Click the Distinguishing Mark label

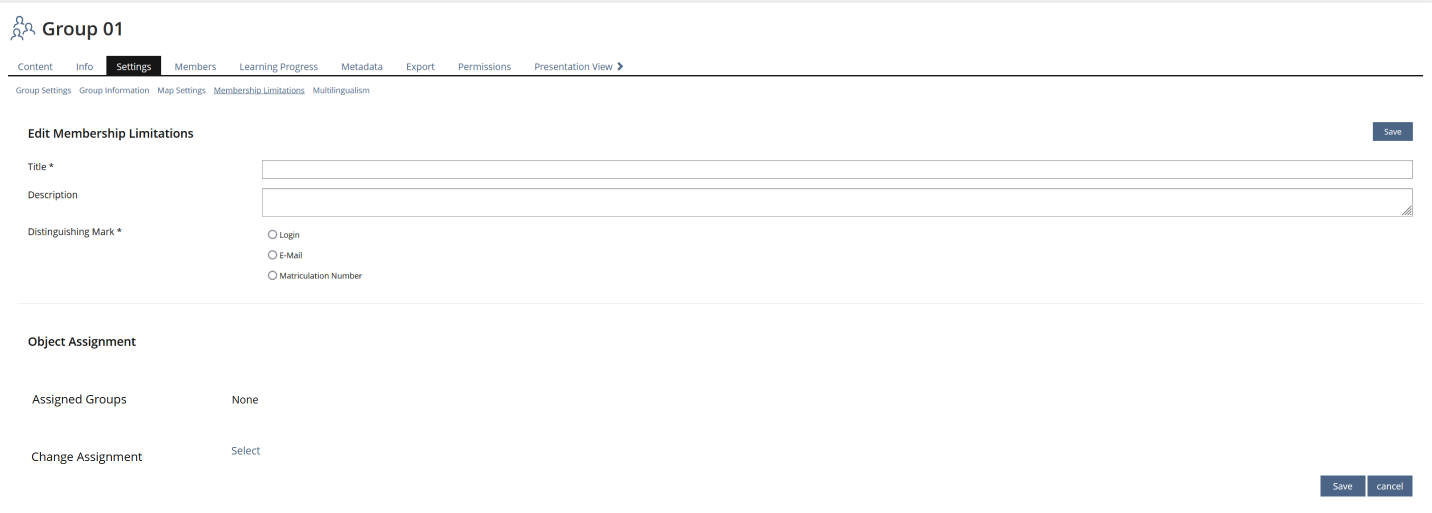(75, 232)
